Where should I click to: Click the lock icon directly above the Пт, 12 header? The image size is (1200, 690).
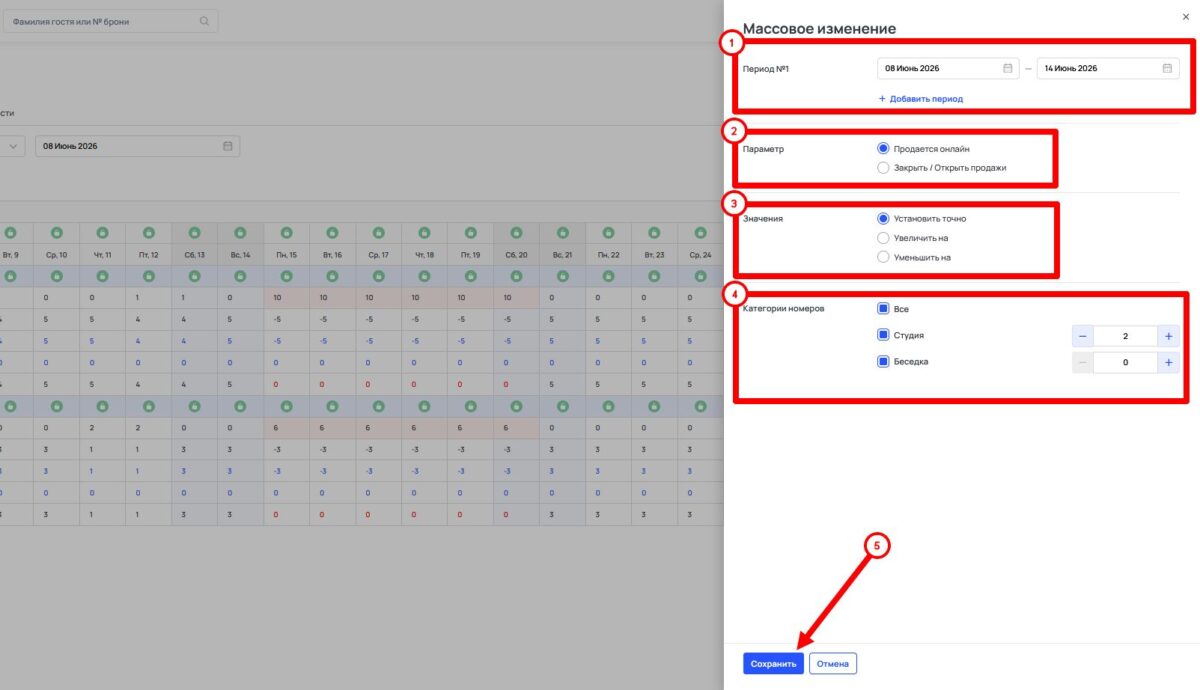coord(149,232)
